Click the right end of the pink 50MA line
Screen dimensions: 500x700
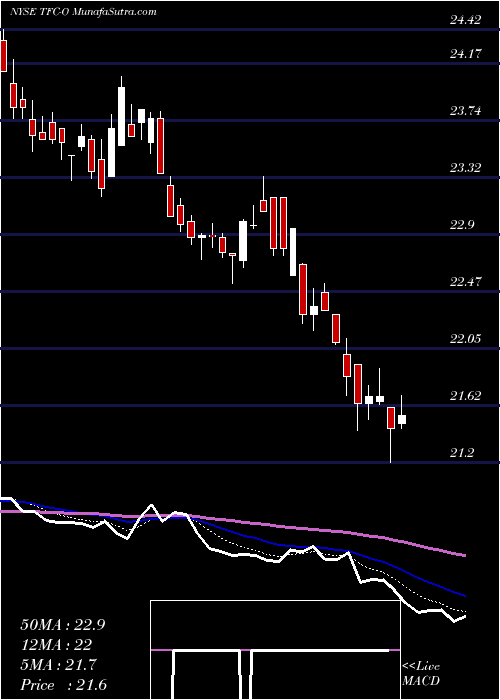pyautogui.click(x=465, y=555)
